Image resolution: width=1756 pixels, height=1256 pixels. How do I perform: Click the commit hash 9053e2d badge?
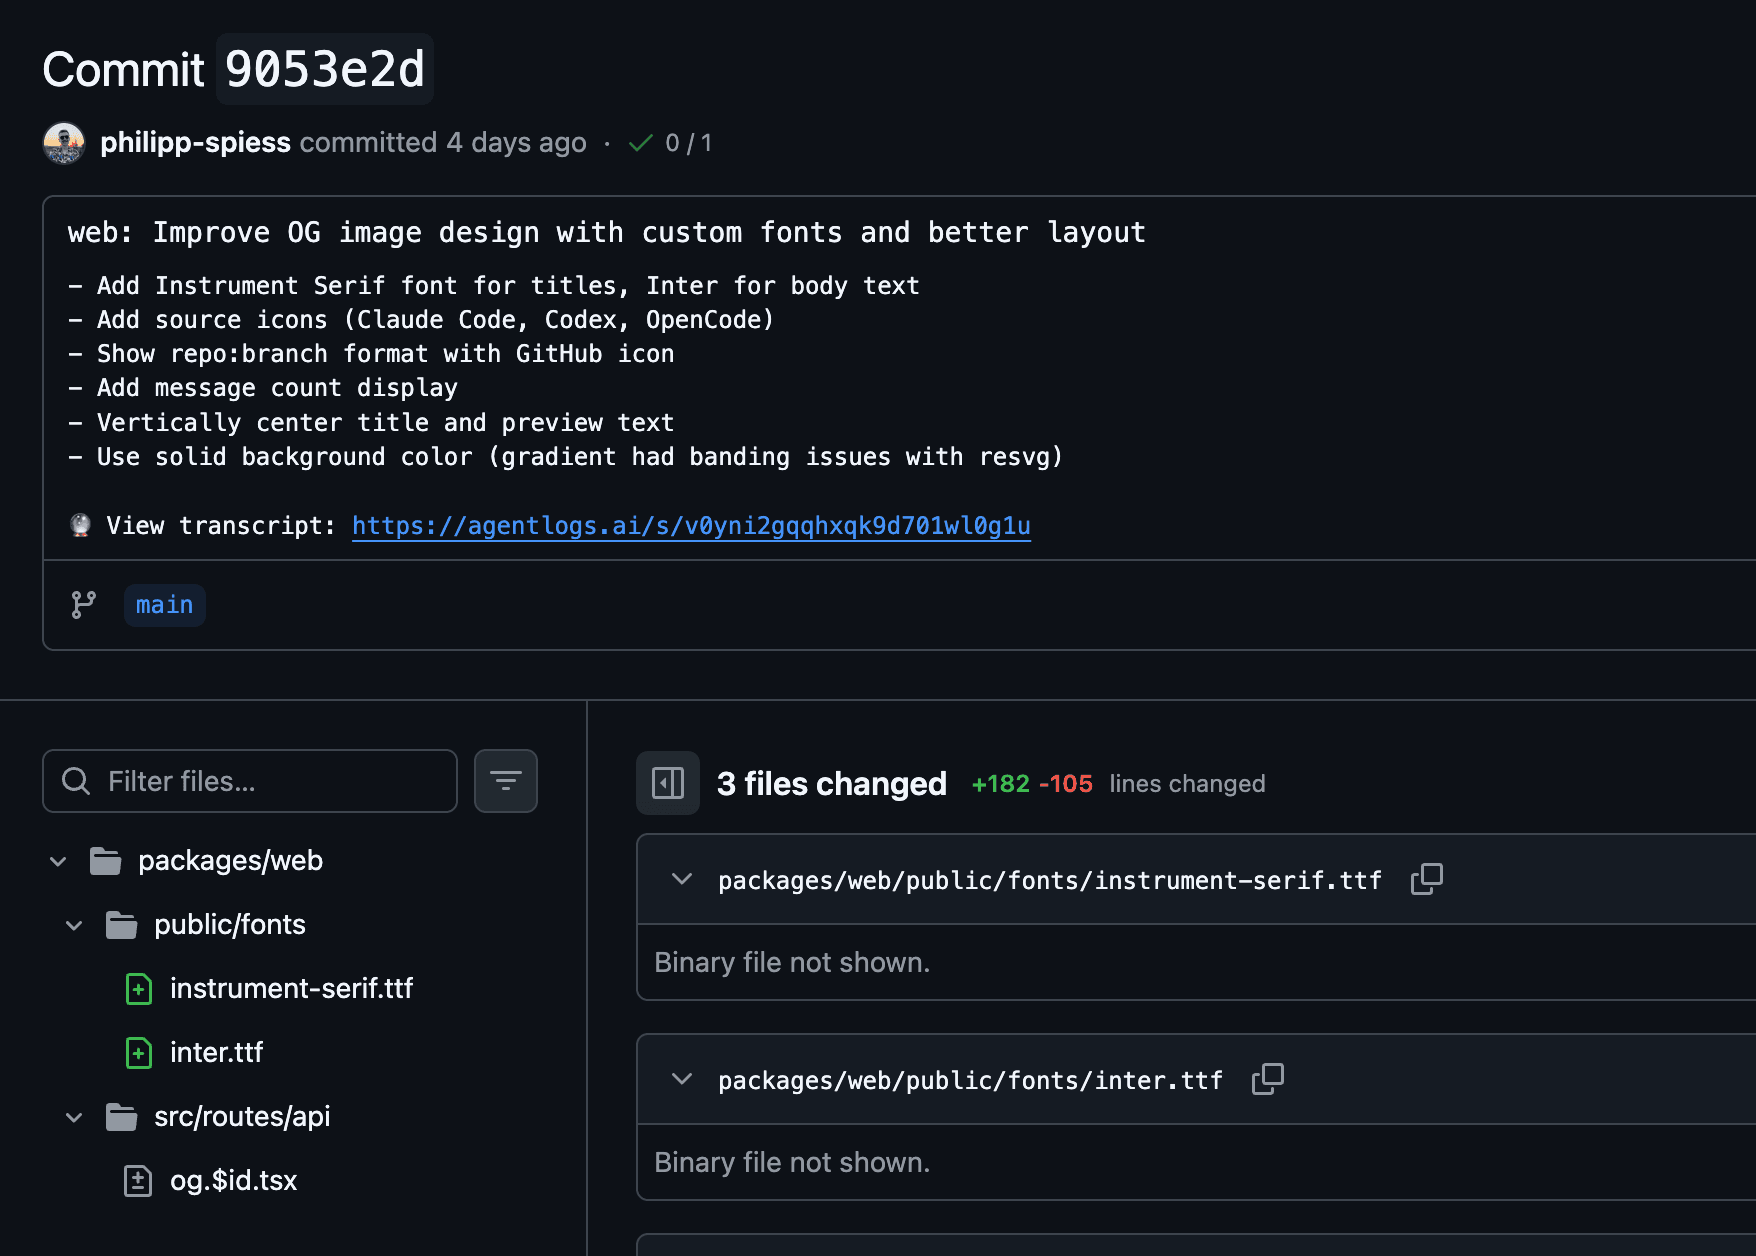click(x=324, y=69)
